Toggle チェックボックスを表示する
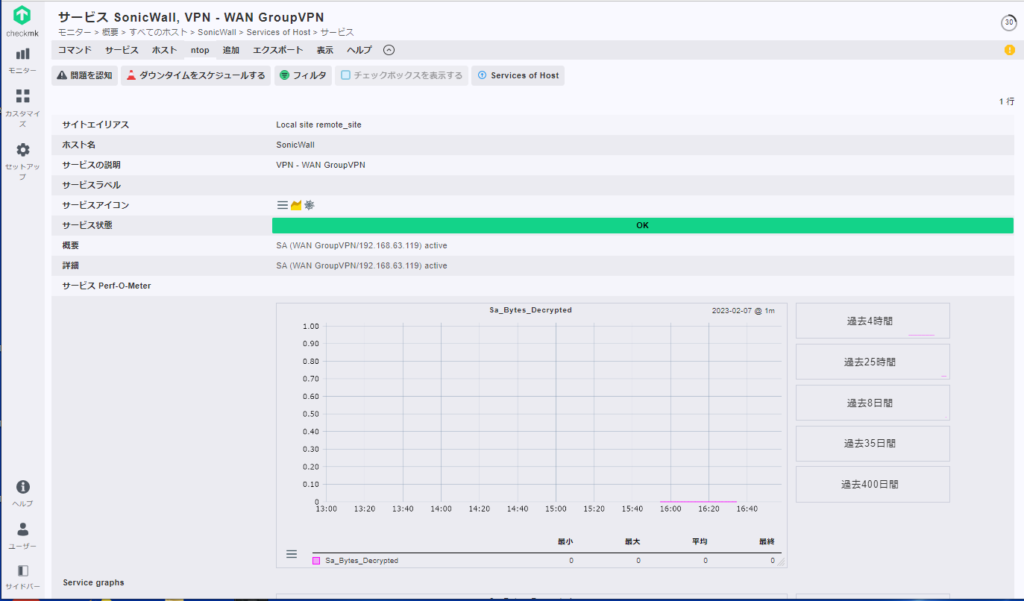Screen dimensions: 1024x601 [402, 75]
